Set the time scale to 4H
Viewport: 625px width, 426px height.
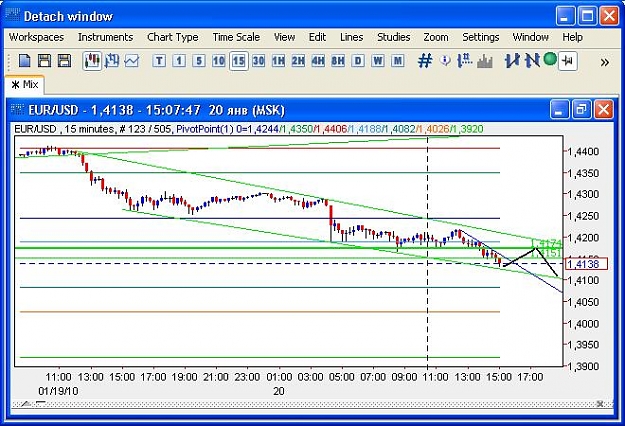[x=318, y=61]
